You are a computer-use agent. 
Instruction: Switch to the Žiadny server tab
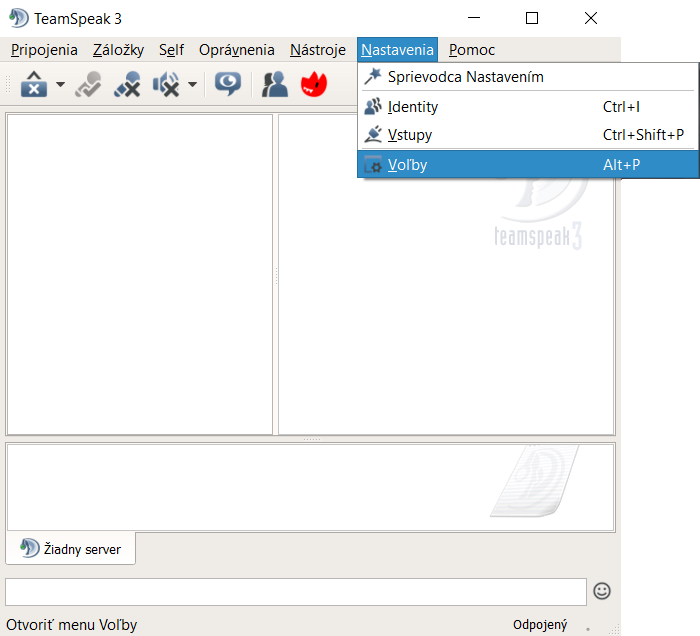pyautogui.click(x=71, y=549)
